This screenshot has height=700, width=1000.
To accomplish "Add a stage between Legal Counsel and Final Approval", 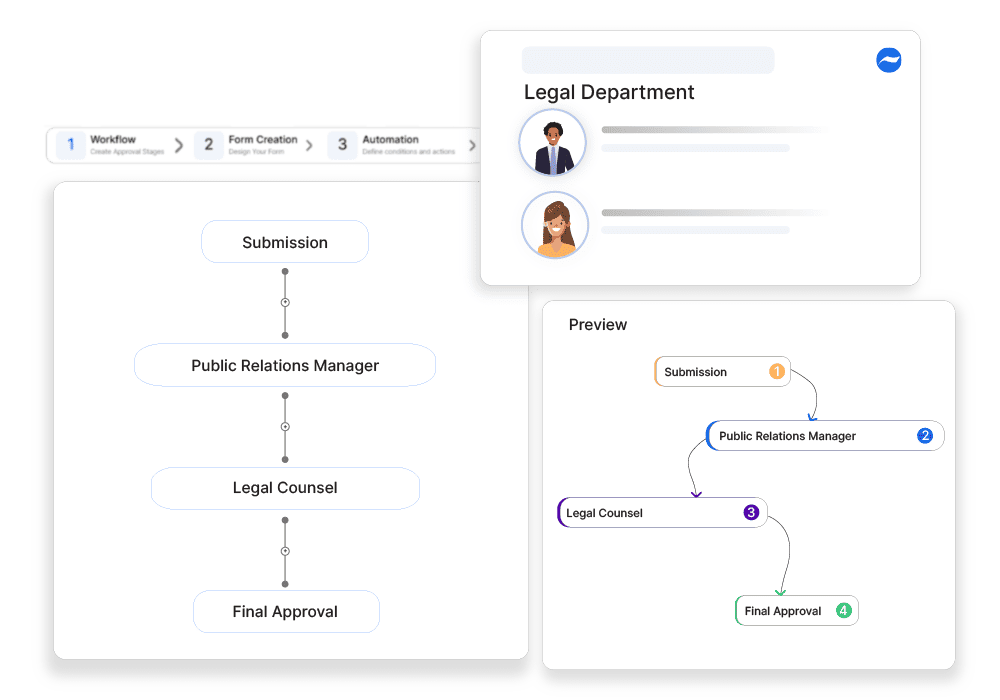I will (285, 551).
